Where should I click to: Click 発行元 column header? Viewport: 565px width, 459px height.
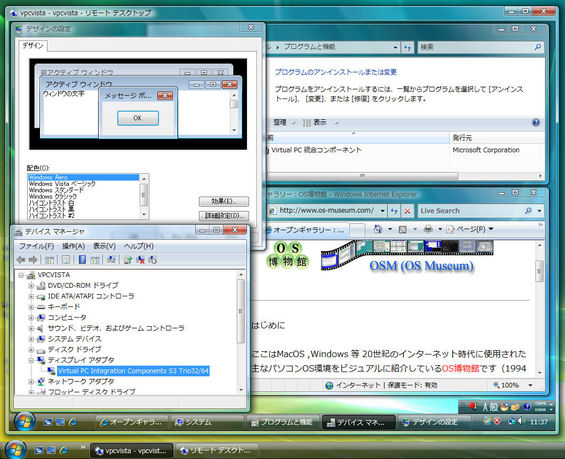pos(497,138)
